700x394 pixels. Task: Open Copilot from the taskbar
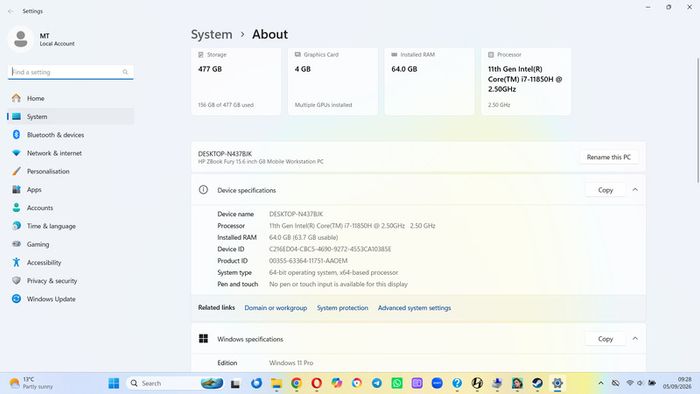[x=337, y=383]
